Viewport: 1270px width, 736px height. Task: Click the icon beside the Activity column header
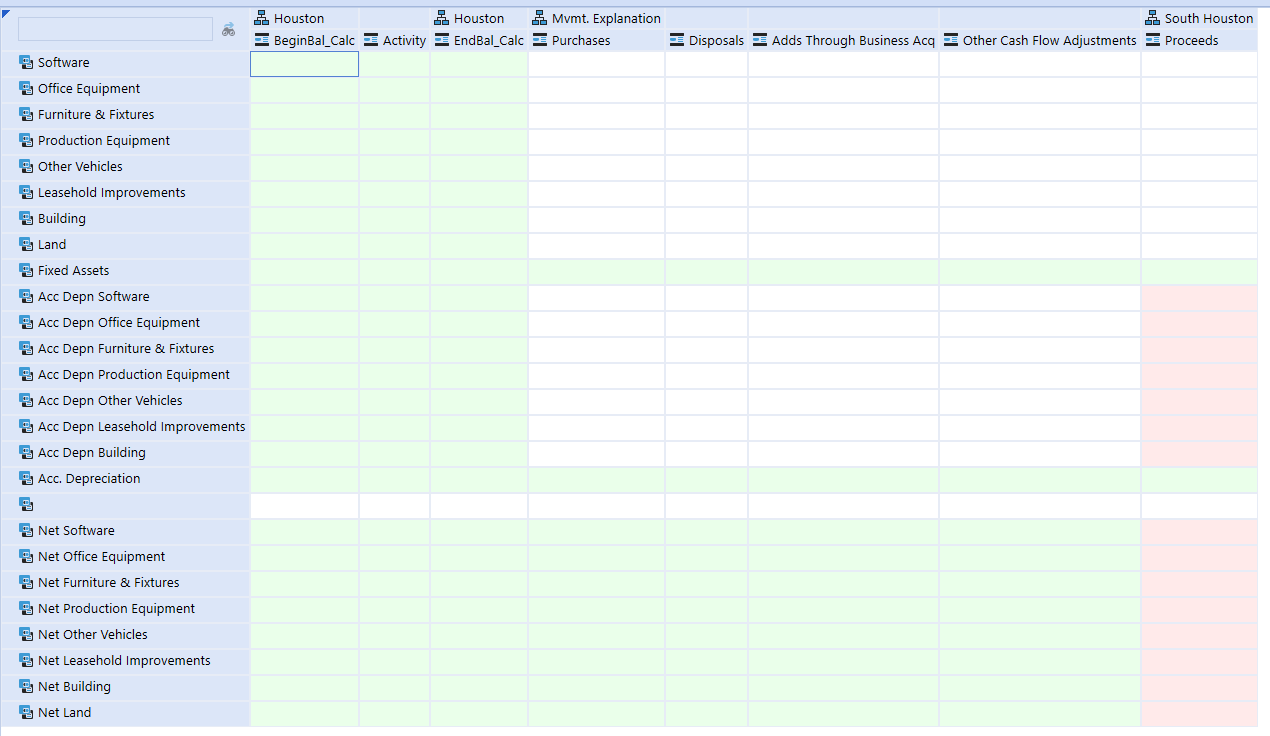pos(371,41)
